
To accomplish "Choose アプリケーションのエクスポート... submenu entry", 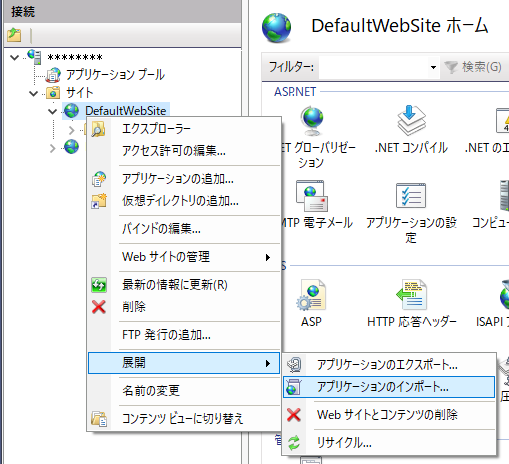I will click(x=389, y=365).
